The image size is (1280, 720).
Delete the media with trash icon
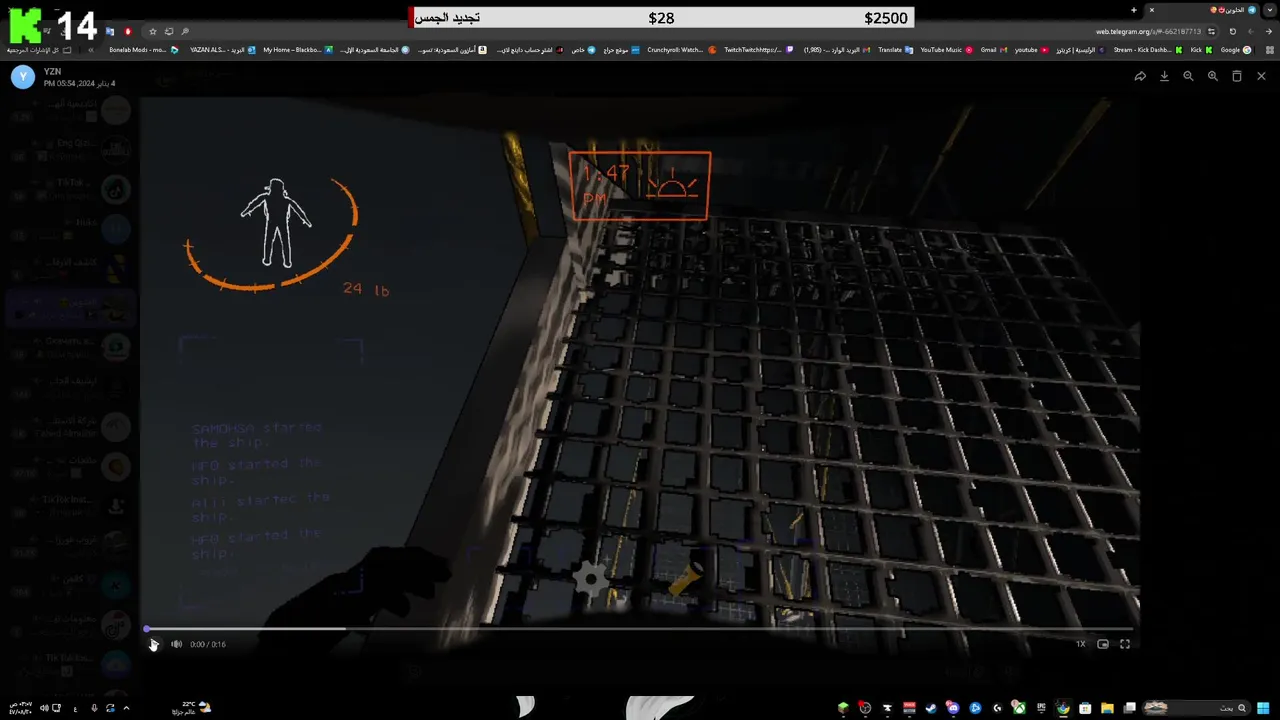[x=1237, y=76]
